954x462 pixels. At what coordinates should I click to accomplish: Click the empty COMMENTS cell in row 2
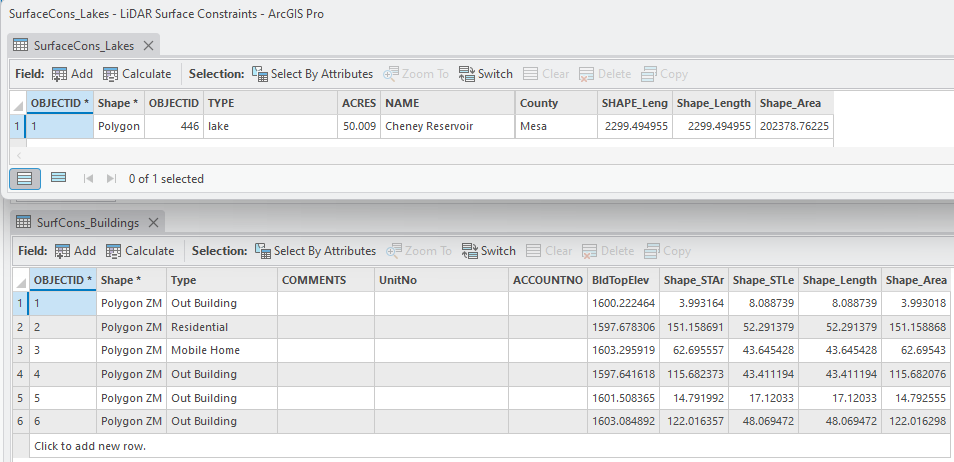(326, 327)
